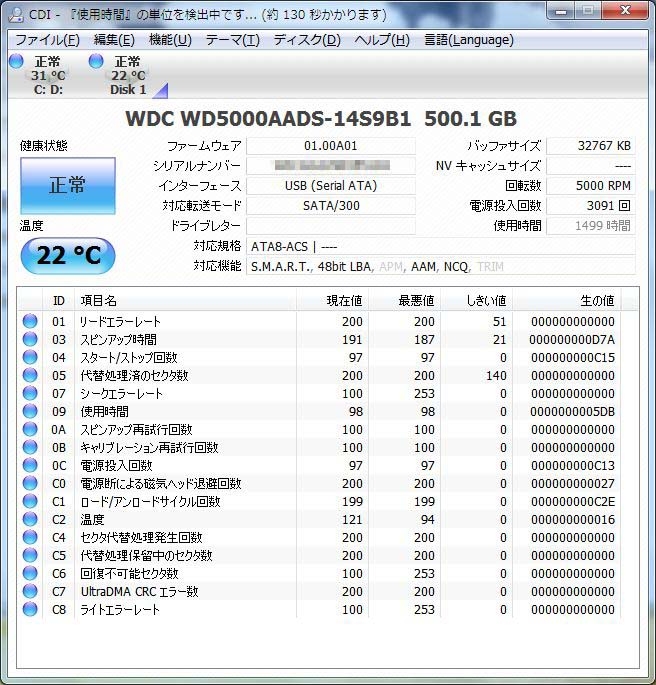The width and height of the screenshot is (656, 685).
Task: Click status orb for 09 使用時間
Action: coord(30,411)
